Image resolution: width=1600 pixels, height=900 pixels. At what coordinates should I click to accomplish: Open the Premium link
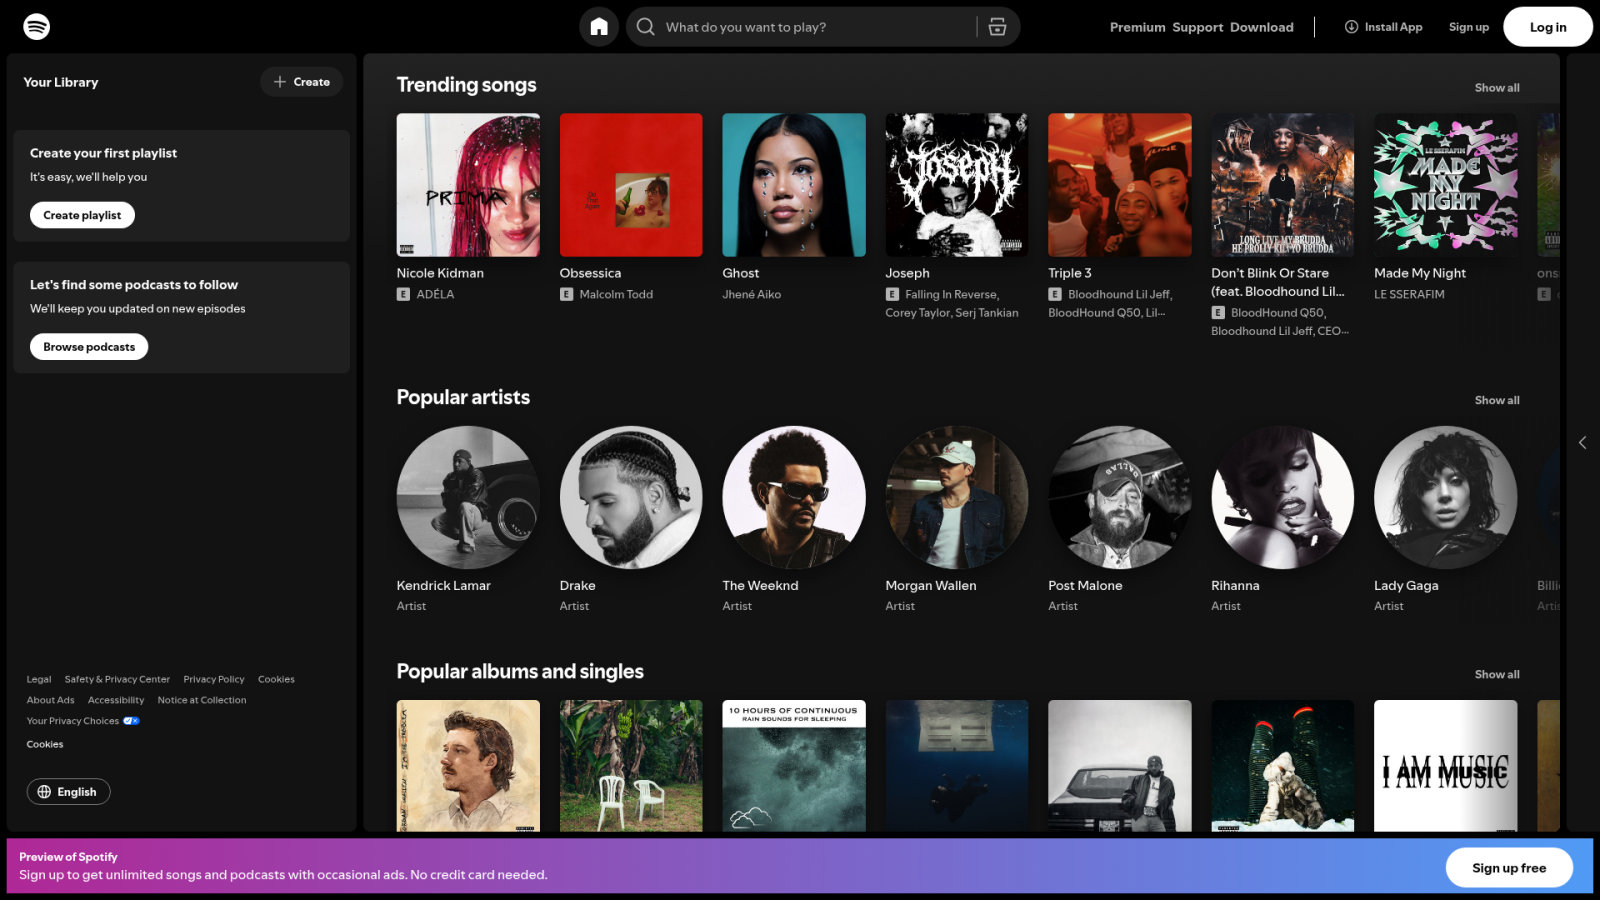pos(1137,27)
